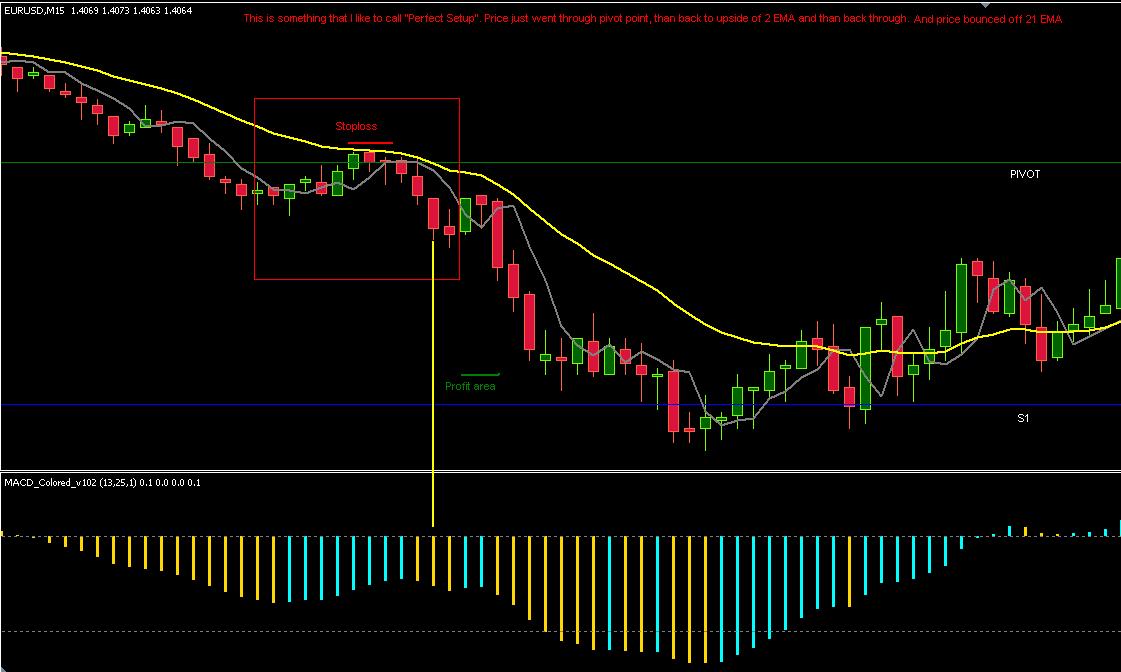Viewport: 1121px width, 672px height.
Task: Click the tallest green candle near right edge
Action: tap(961, 299)
